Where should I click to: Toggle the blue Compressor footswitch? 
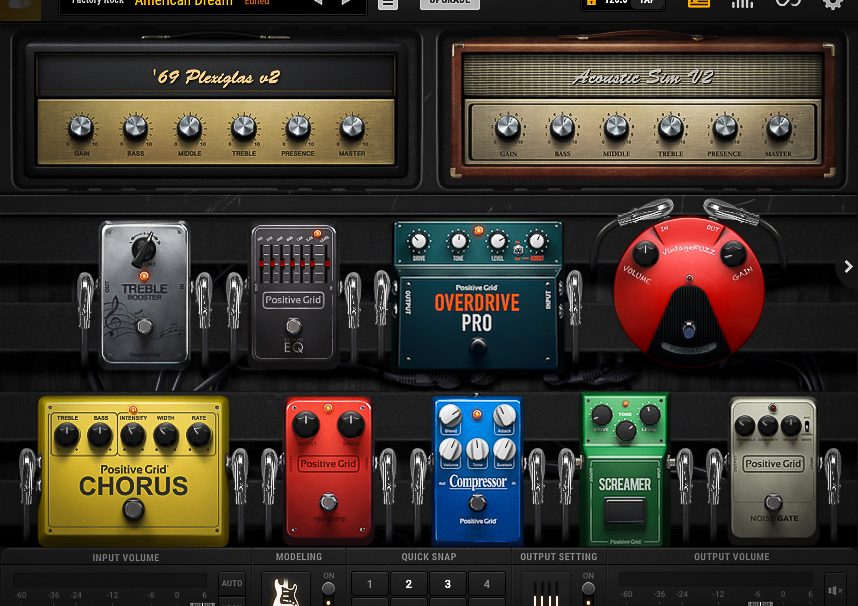(477, 503)
